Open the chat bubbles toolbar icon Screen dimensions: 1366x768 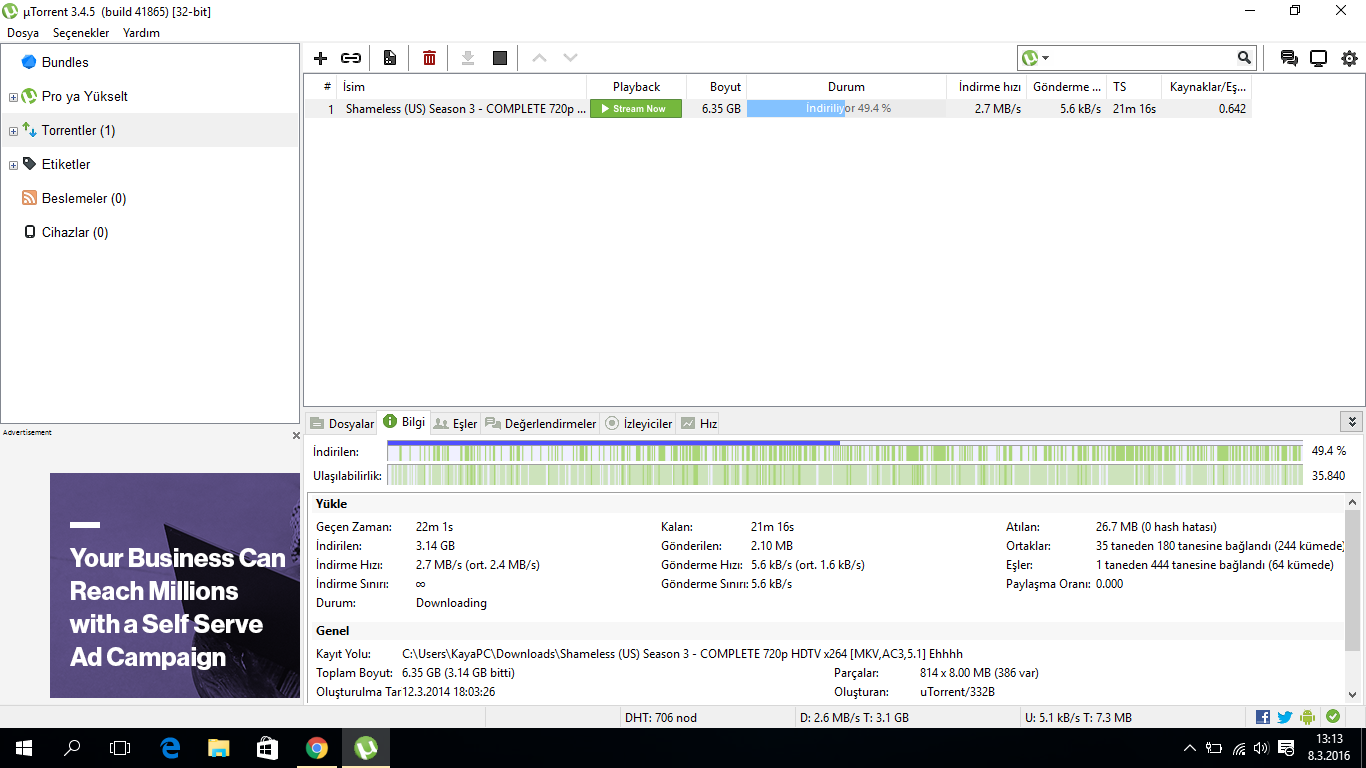pos(1289,58)
